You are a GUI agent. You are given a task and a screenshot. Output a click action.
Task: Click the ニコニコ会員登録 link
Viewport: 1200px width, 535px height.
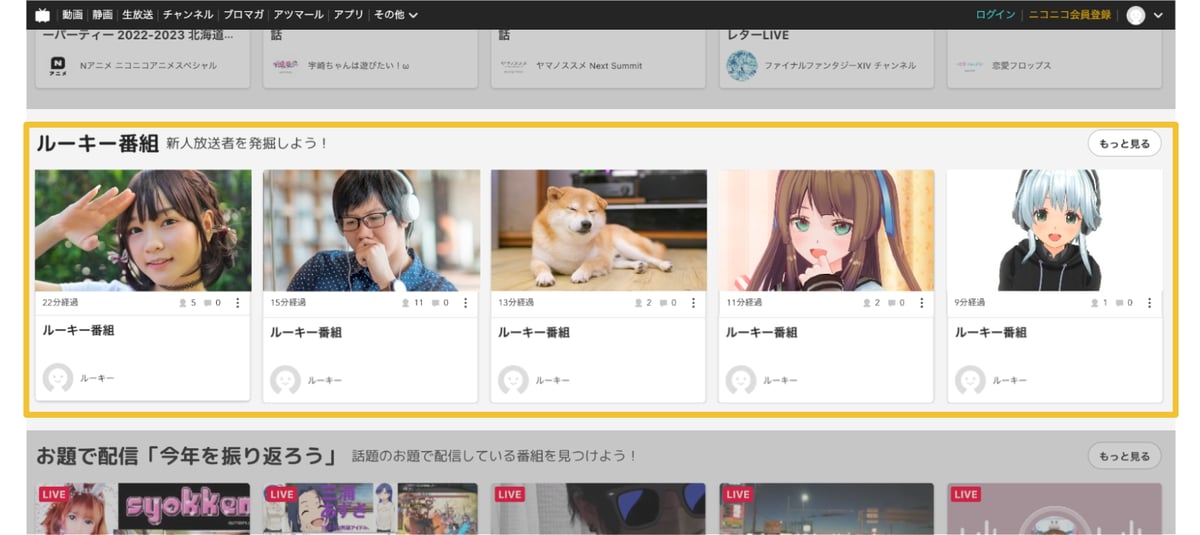click(1068, 15)
